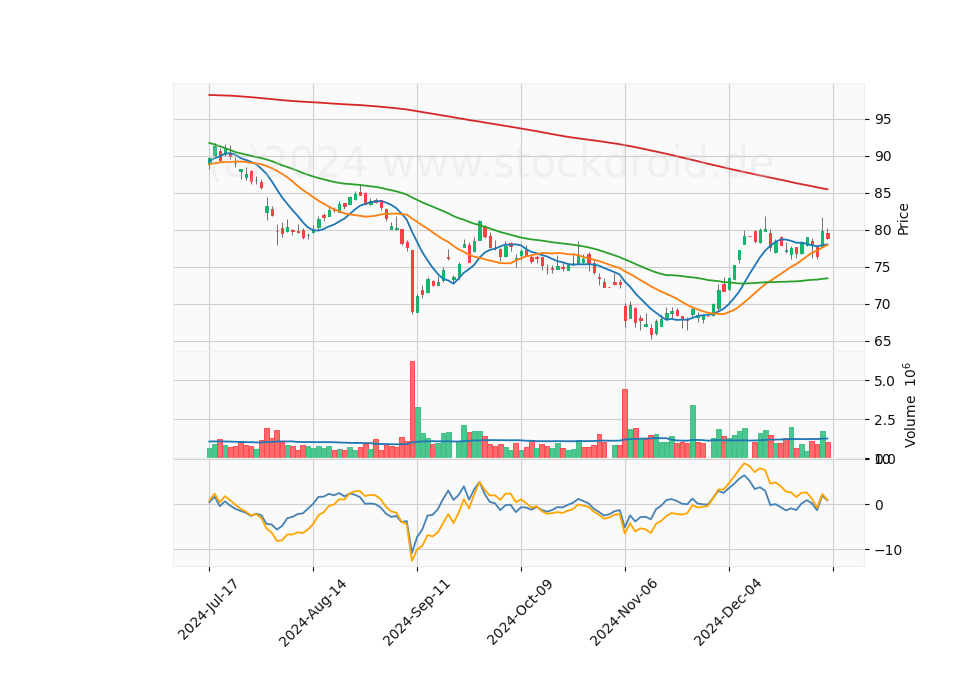Click the "−10" indicator tick label
The image size is (960, 690).
click(x=888, y=550)
